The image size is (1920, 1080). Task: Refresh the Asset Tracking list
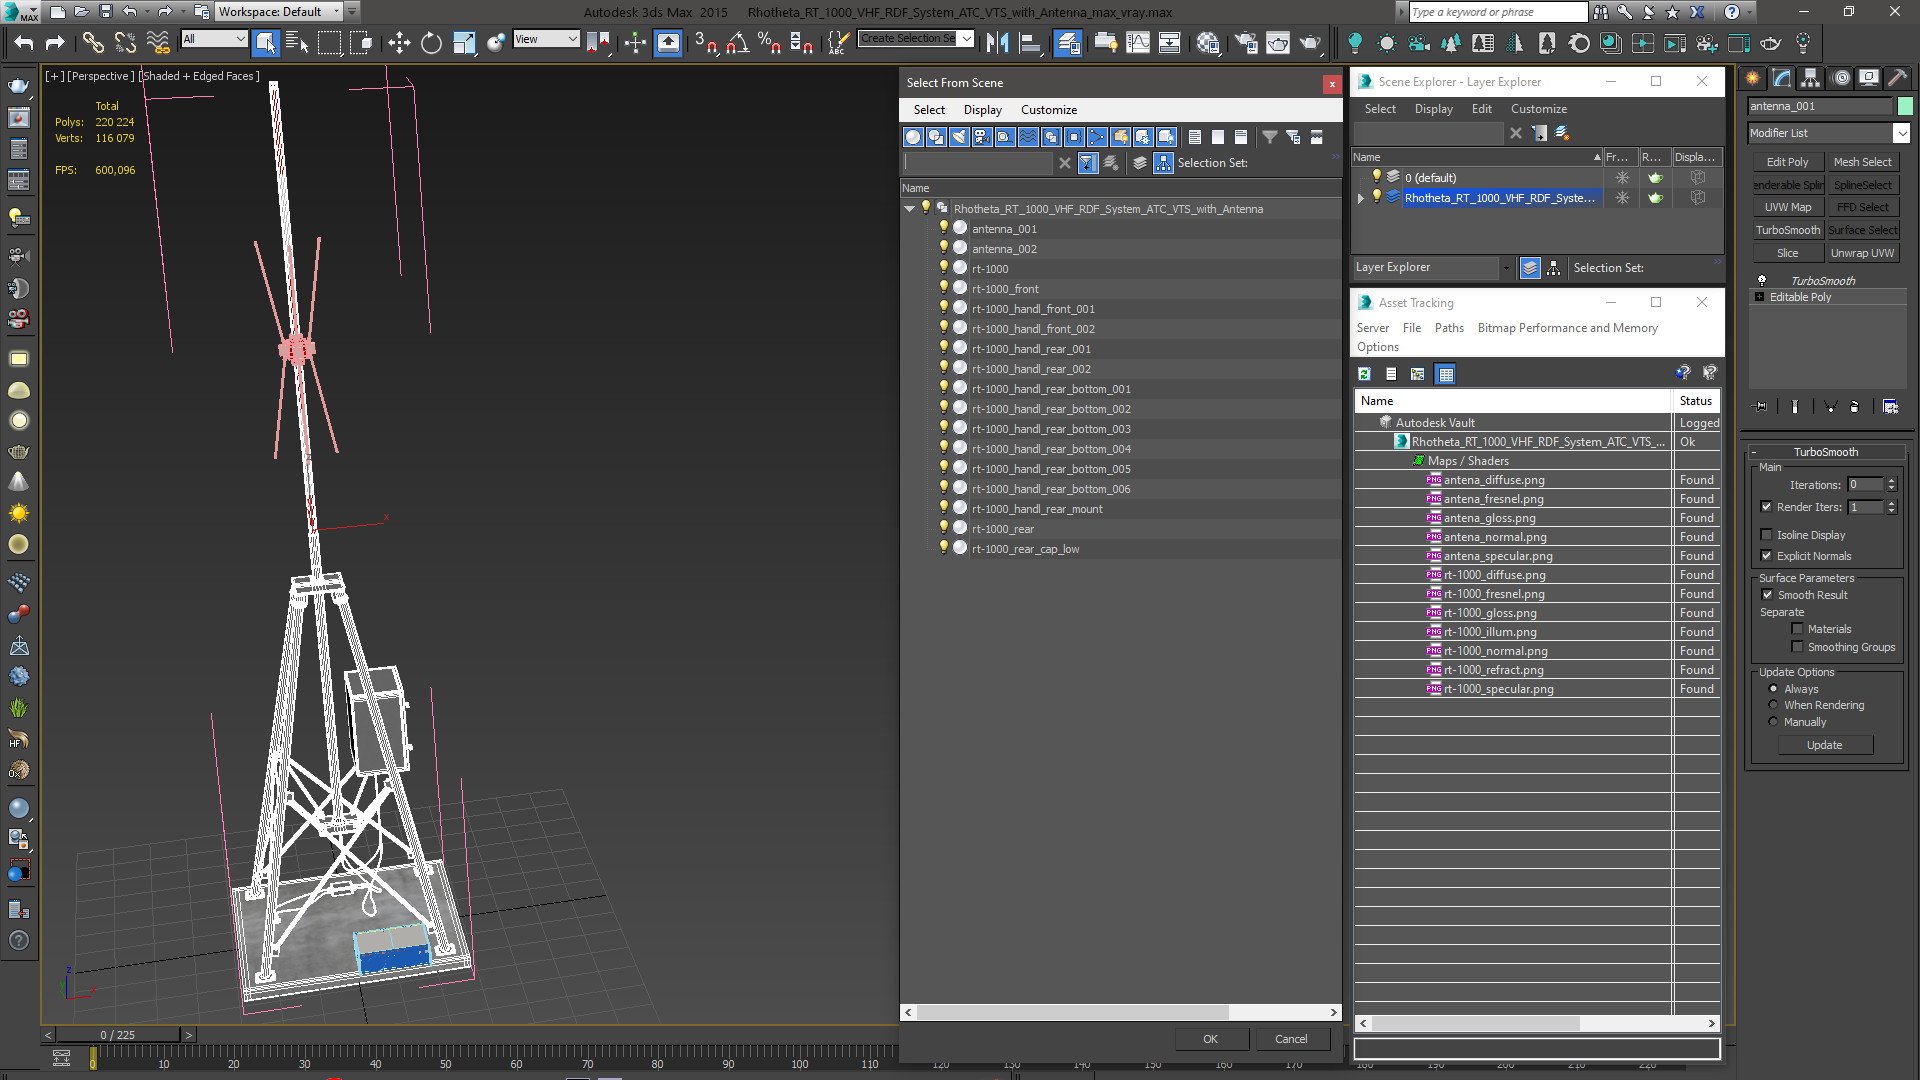point(1364,374)
